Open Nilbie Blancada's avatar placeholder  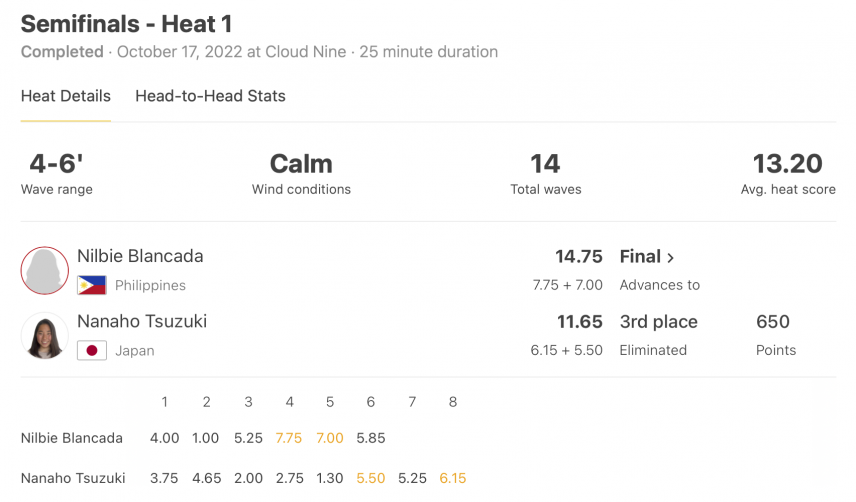[45, 271]
